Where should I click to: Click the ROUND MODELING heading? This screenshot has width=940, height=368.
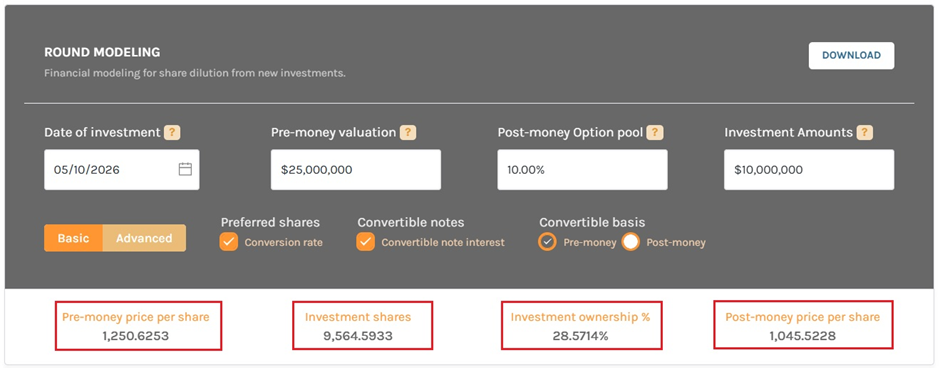coord(102,52)
